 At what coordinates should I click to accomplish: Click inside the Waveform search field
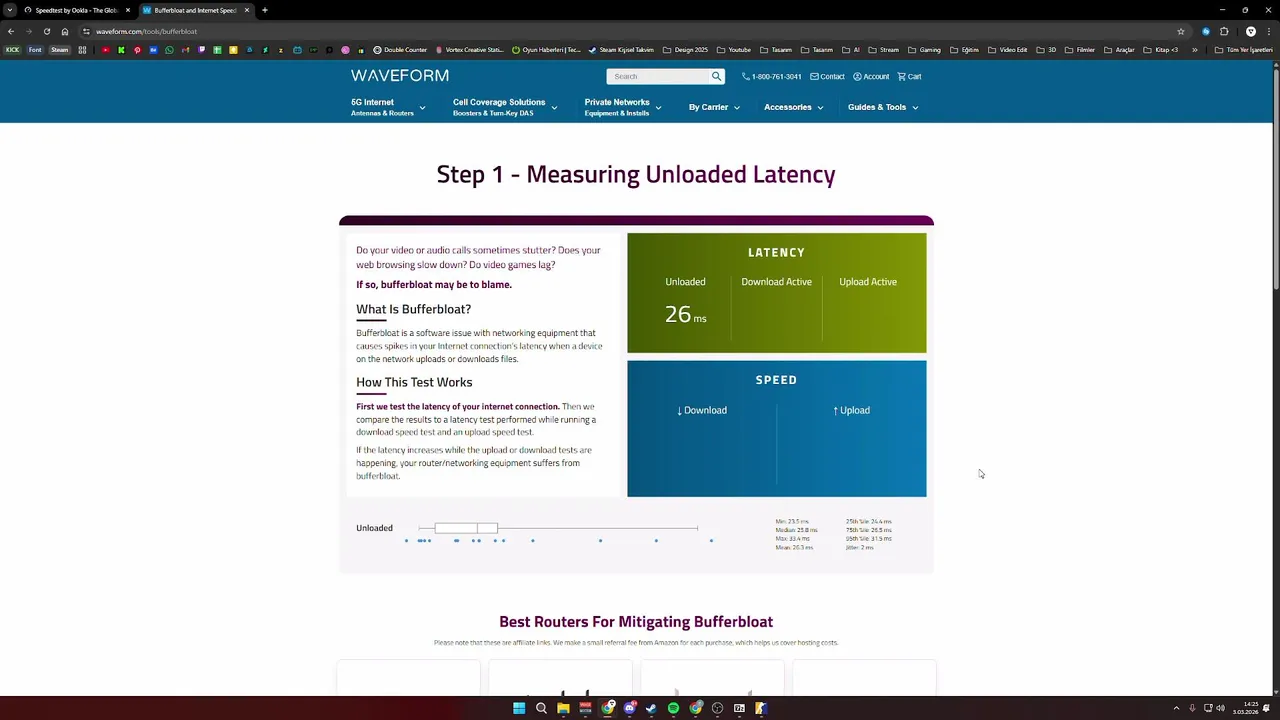pyautogui.click(x=658, y=76)
